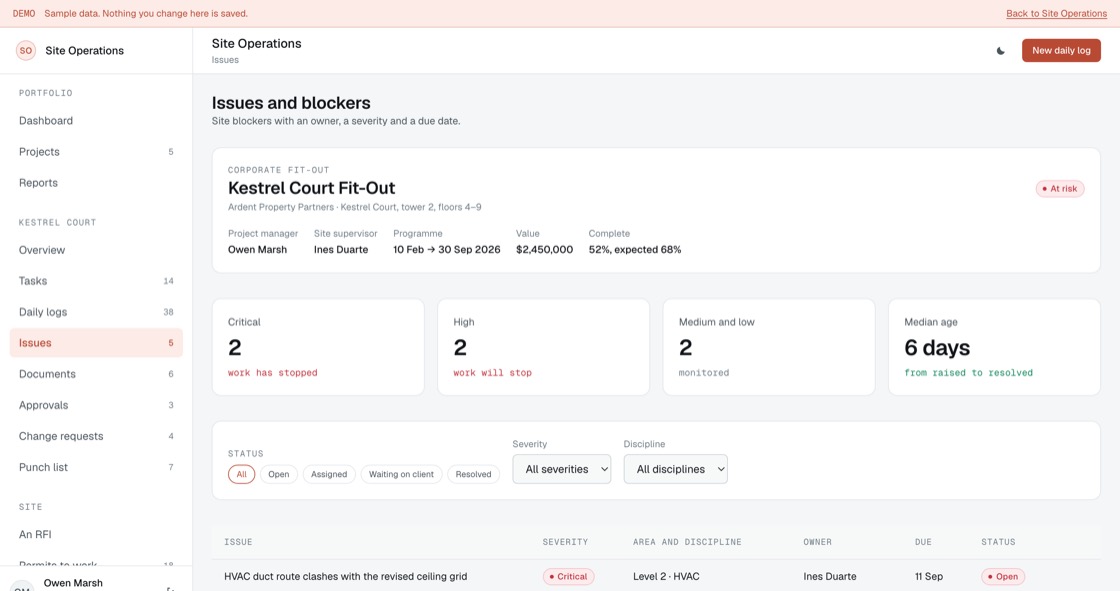The image size is (1120, 591).
Task: Click the Medium and low summary card
Action: [769, 347]
